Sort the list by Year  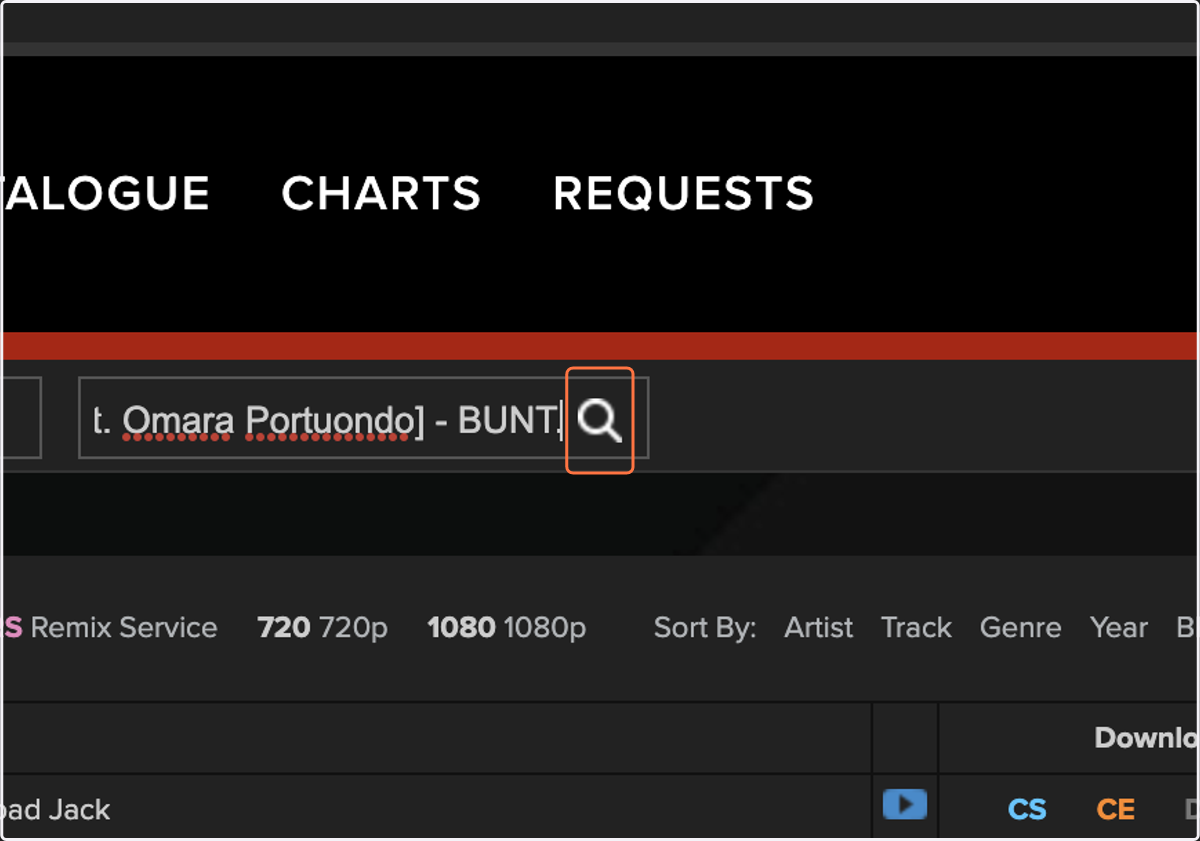pos(1118,628)
